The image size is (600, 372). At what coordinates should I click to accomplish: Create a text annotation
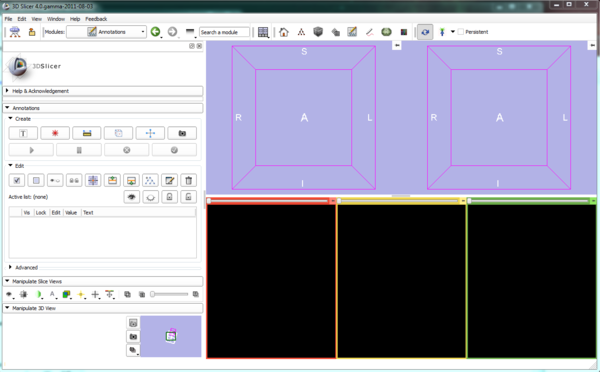[23, 133]
